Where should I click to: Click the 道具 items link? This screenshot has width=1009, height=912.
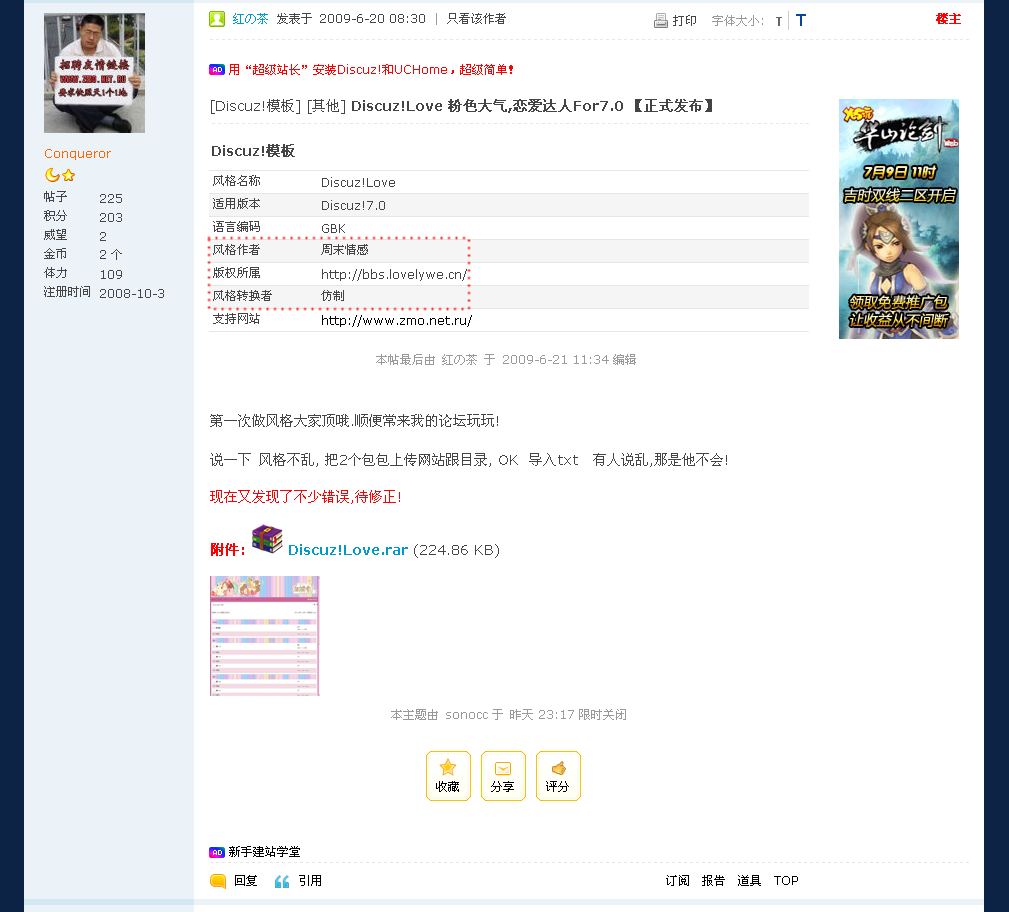point(749,881)
